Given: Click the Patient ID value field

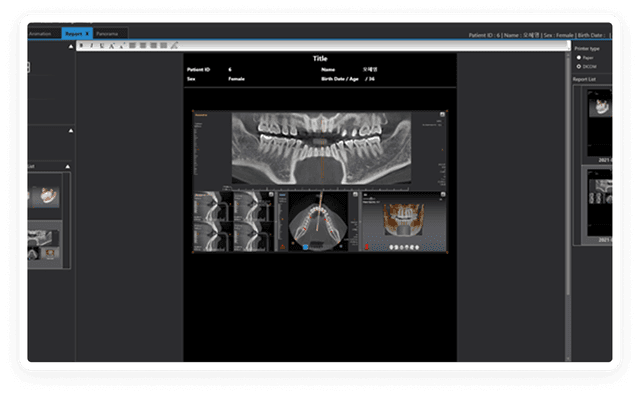Looking at the screenshot, I should [x=230, y=69].
